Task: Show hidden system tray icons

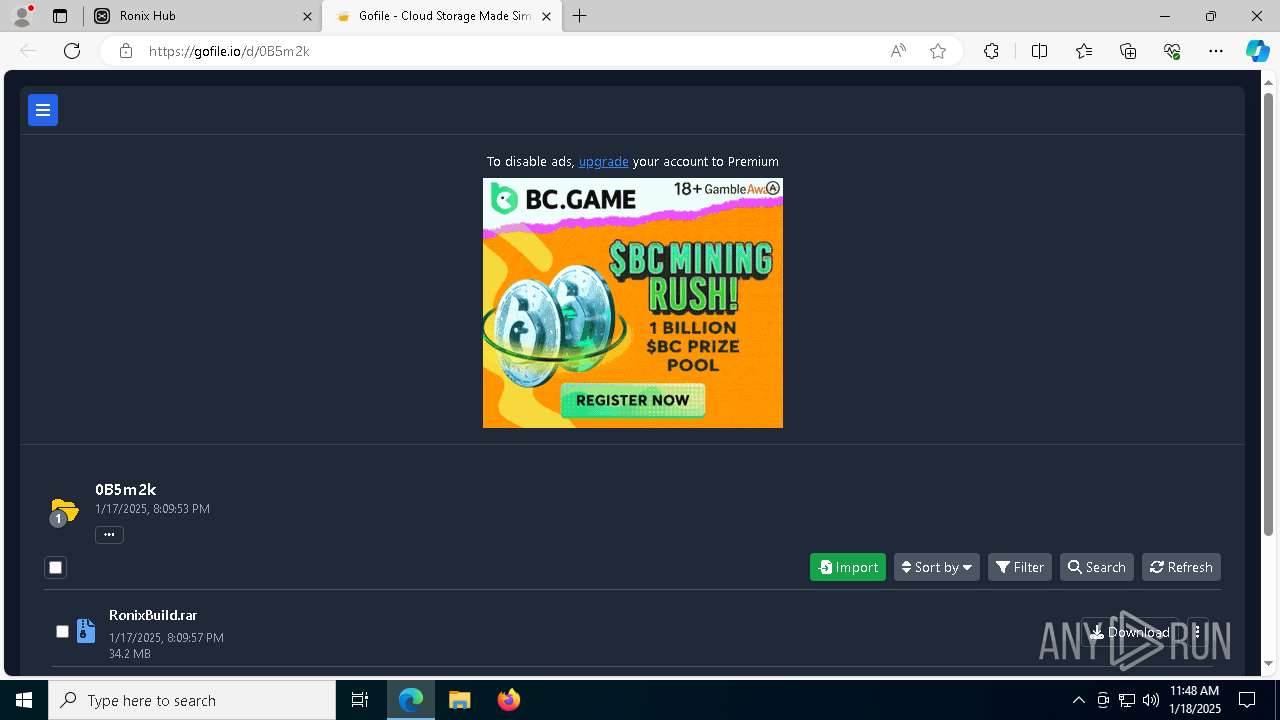Action: pos(1079,700)
